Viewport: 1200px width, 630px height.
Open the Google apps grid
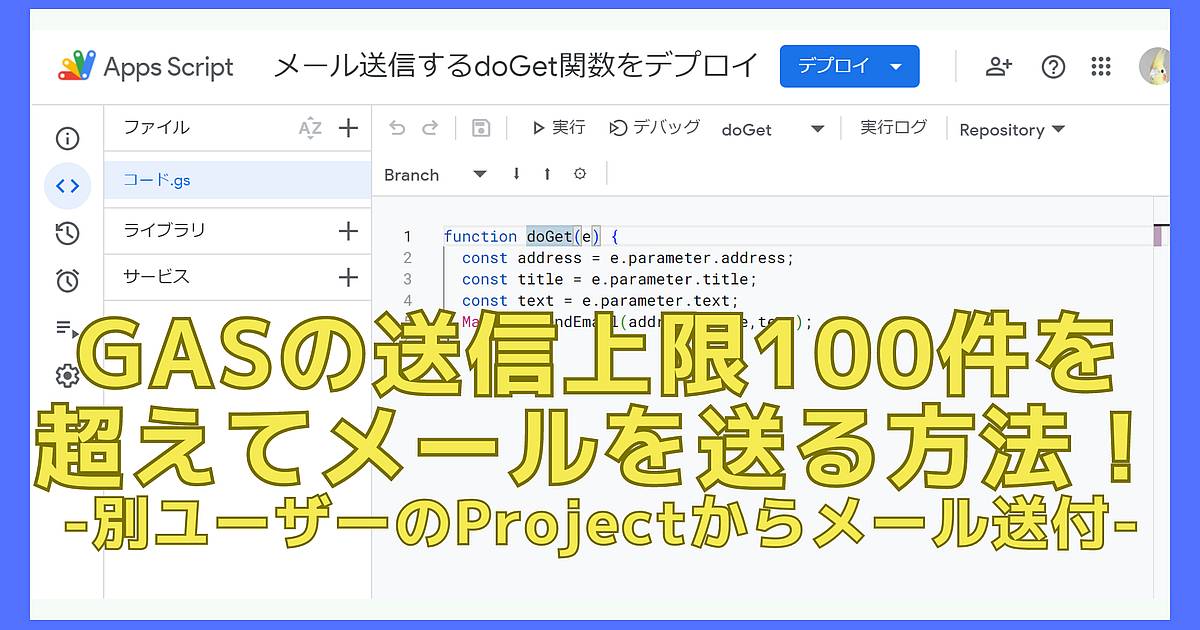coord(1101,66)
